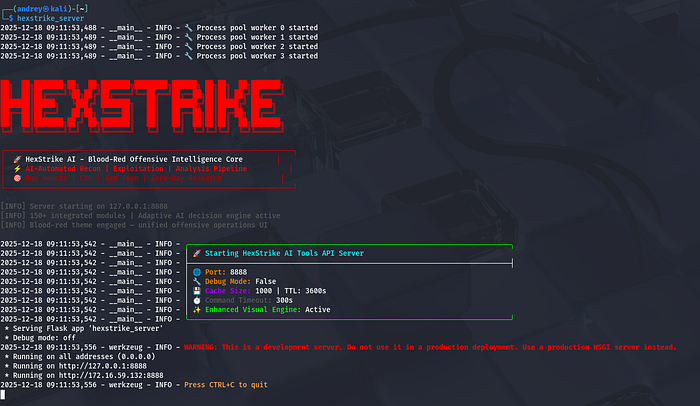
Task: Click 'Press CTRL+C to quit' text
Action: [226, 385]
